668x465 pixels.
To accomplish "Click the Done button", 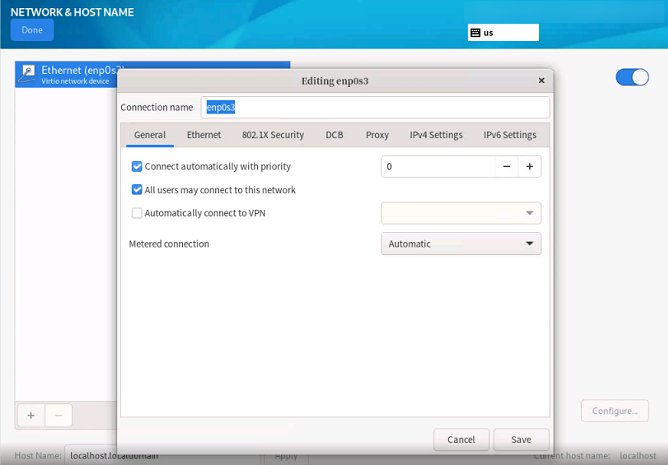I will [32, 30].
